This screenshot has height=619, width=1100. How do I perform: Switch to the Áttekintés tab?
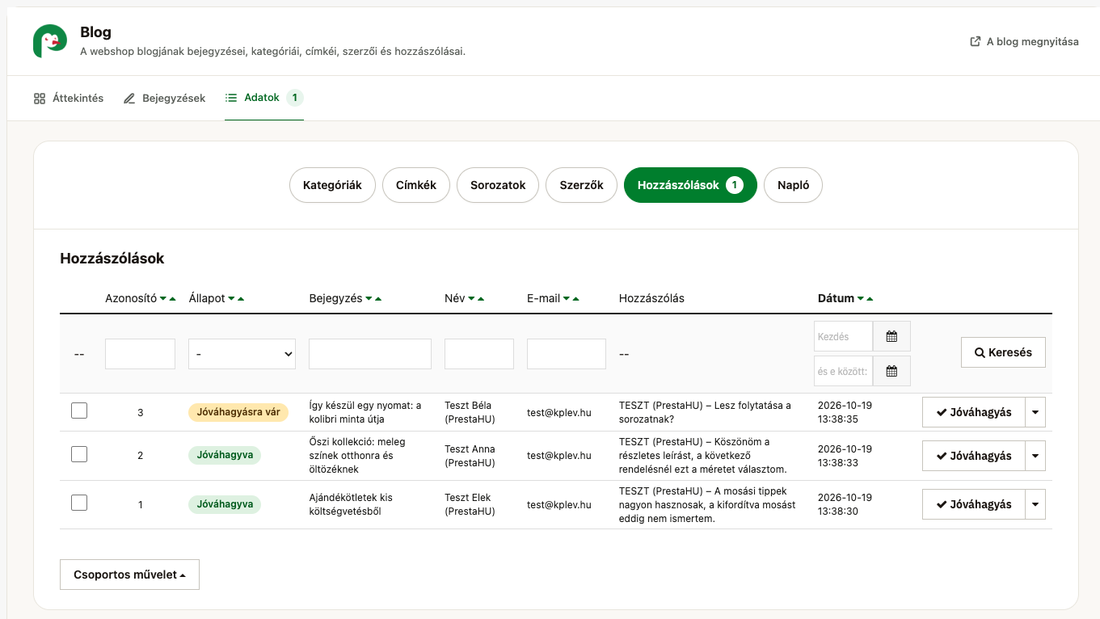(x=69, y=98)
